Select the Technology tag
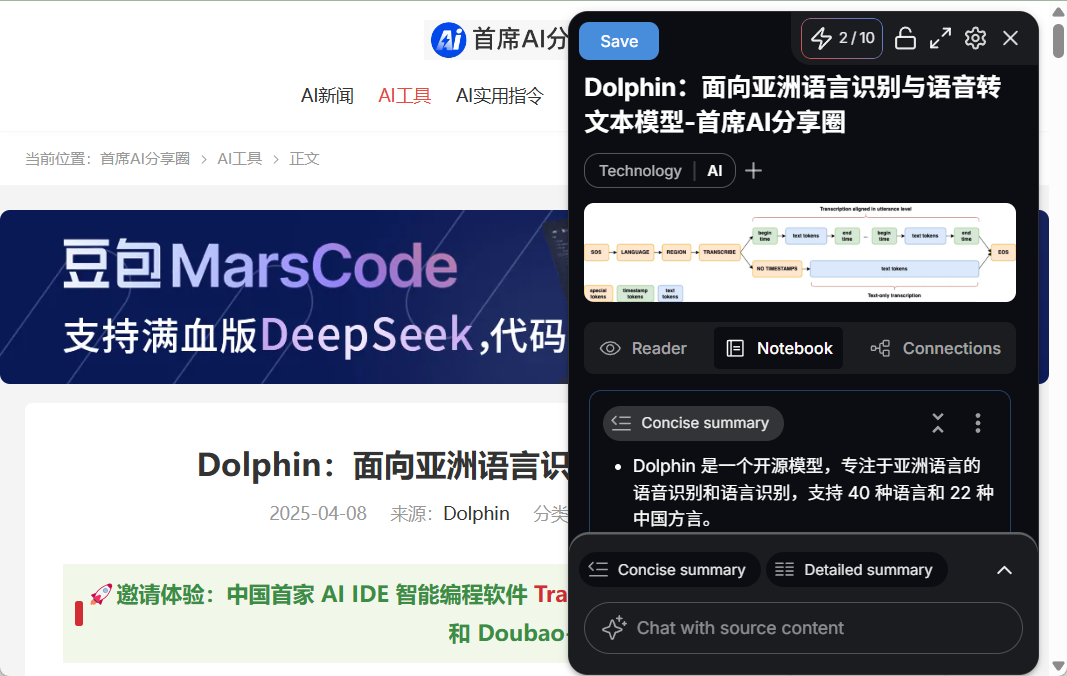The image size is (1067, 676). pos(640,171)
